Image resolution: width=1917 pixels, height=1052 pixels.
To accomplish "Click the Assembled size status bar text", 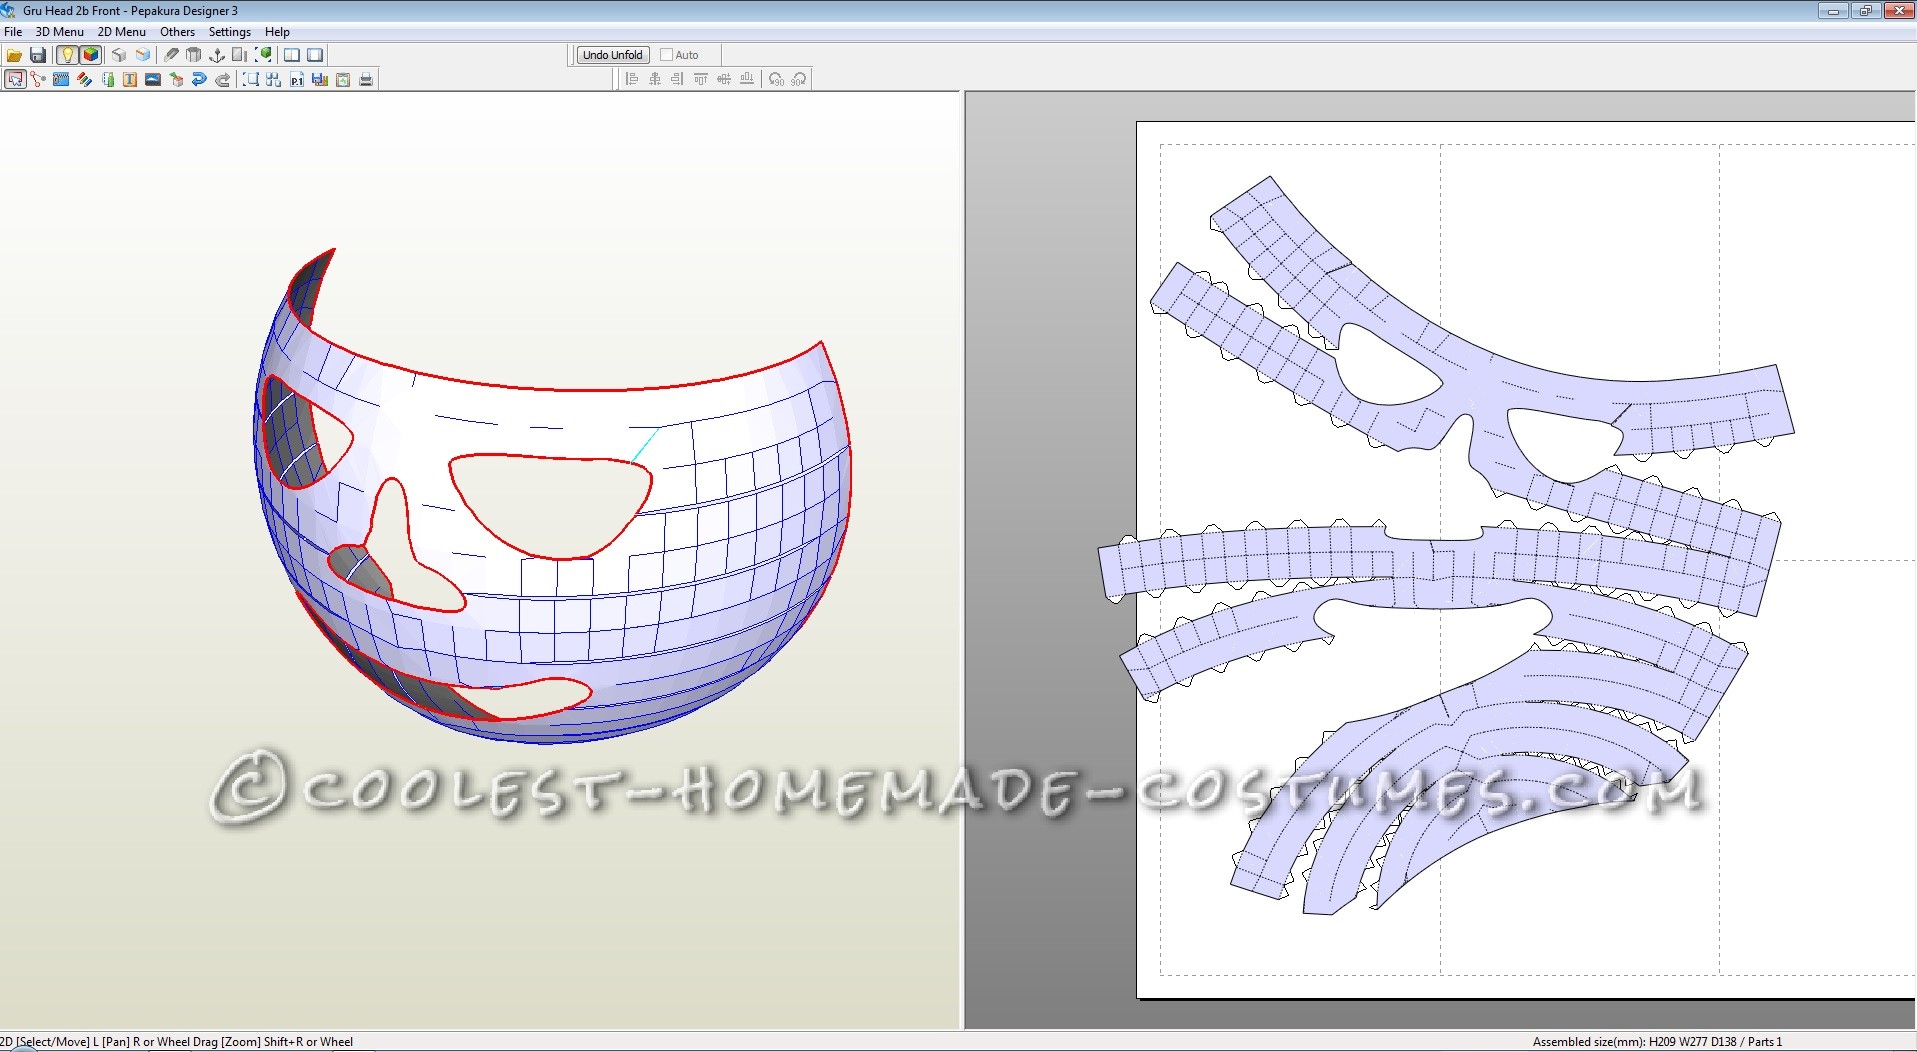I will coord(1657,1041).
